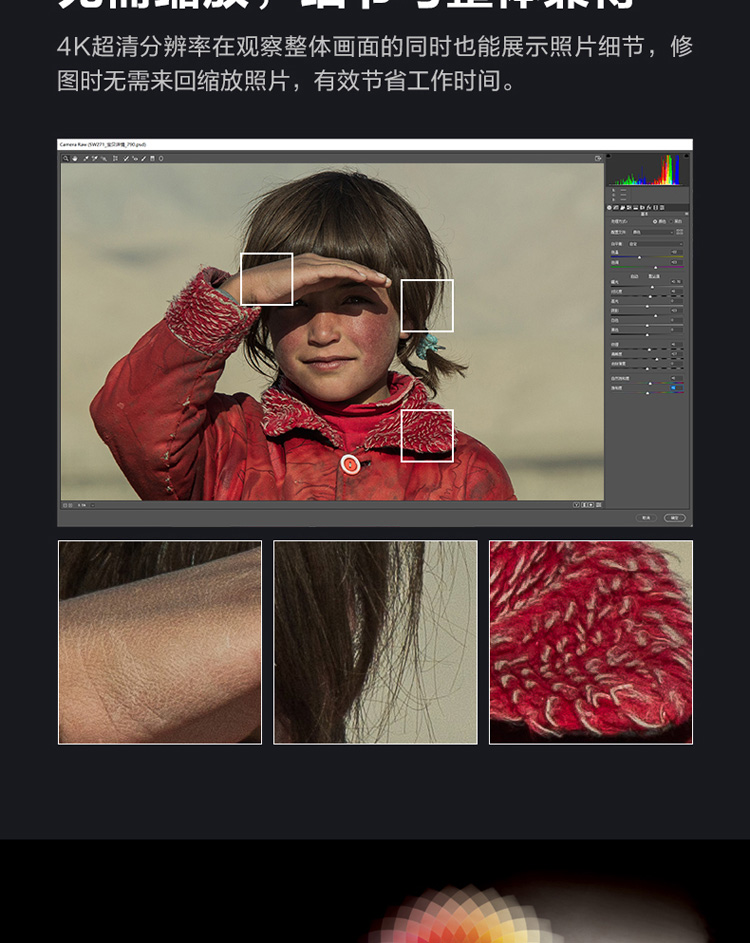Click the profile browser grid icon
The height and width of the screenshot is (943, 750).
pos(682,232)
